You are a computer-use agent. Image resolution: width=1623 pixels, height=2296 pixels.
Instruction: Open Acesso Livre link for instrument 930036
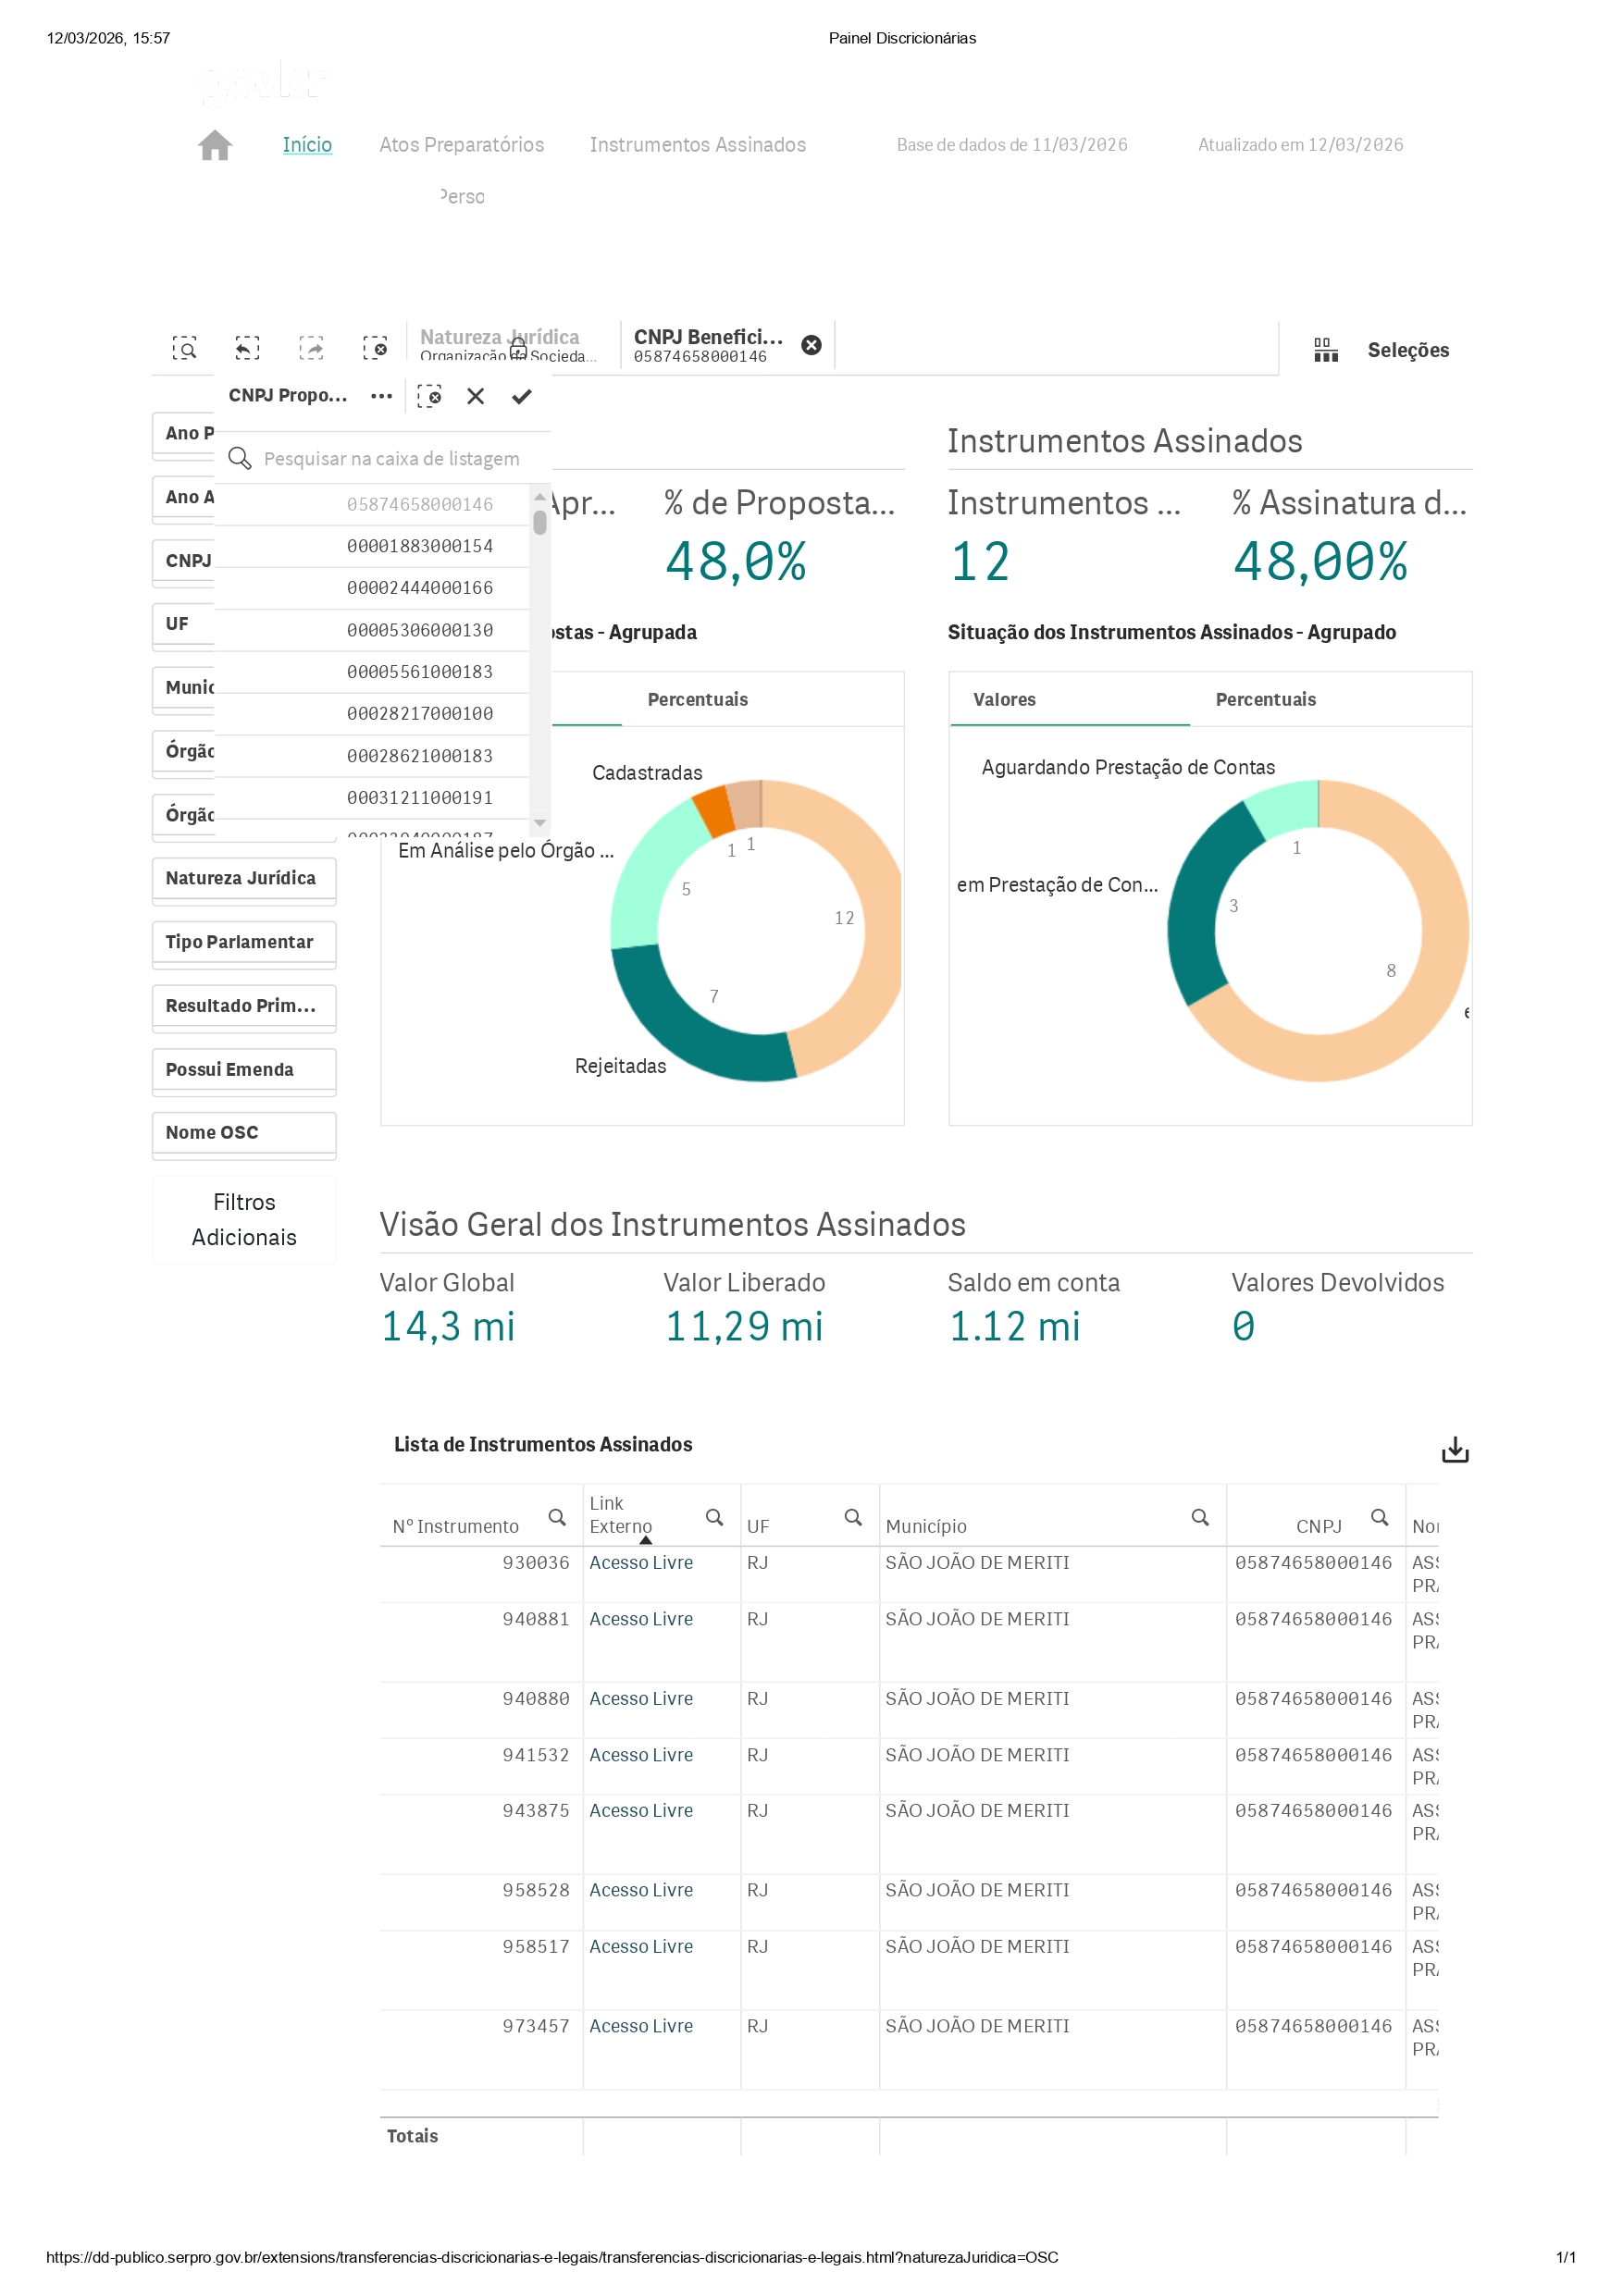pyautogui.click(x=640, y=1563)
